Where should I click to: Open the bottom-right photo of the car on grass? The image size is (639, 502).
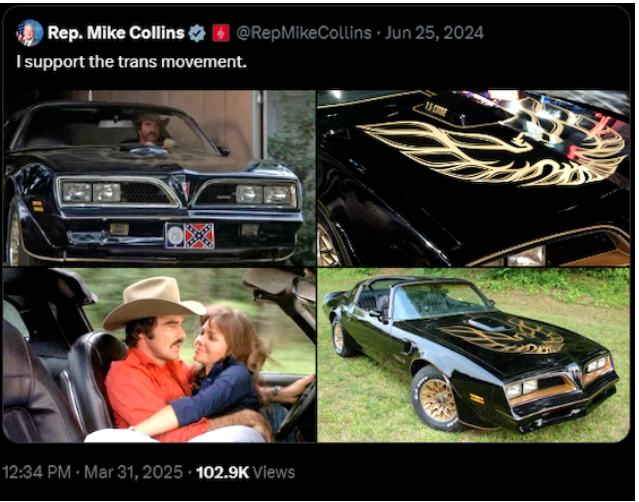click(474, 355)
